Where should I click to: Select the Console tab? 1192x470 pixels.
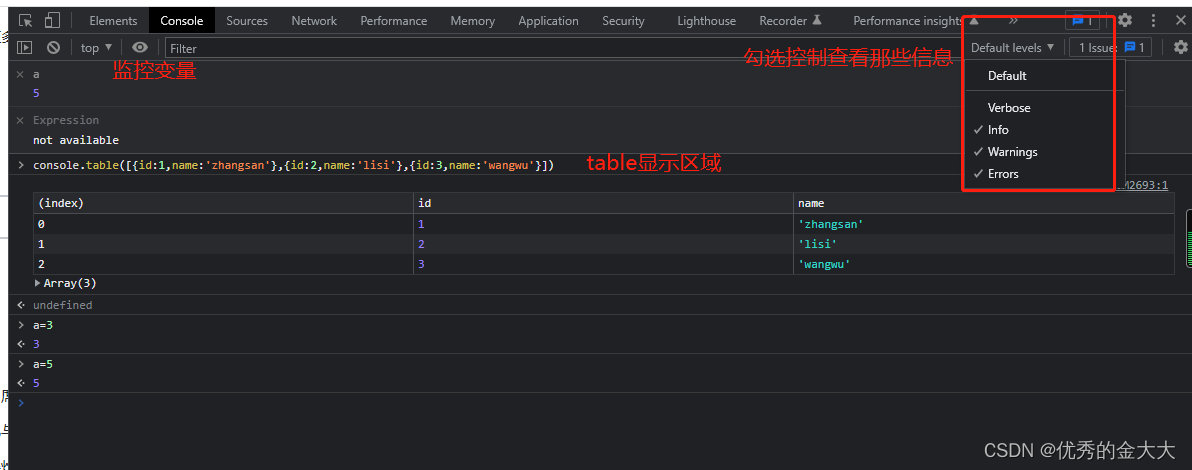point(182,21)
